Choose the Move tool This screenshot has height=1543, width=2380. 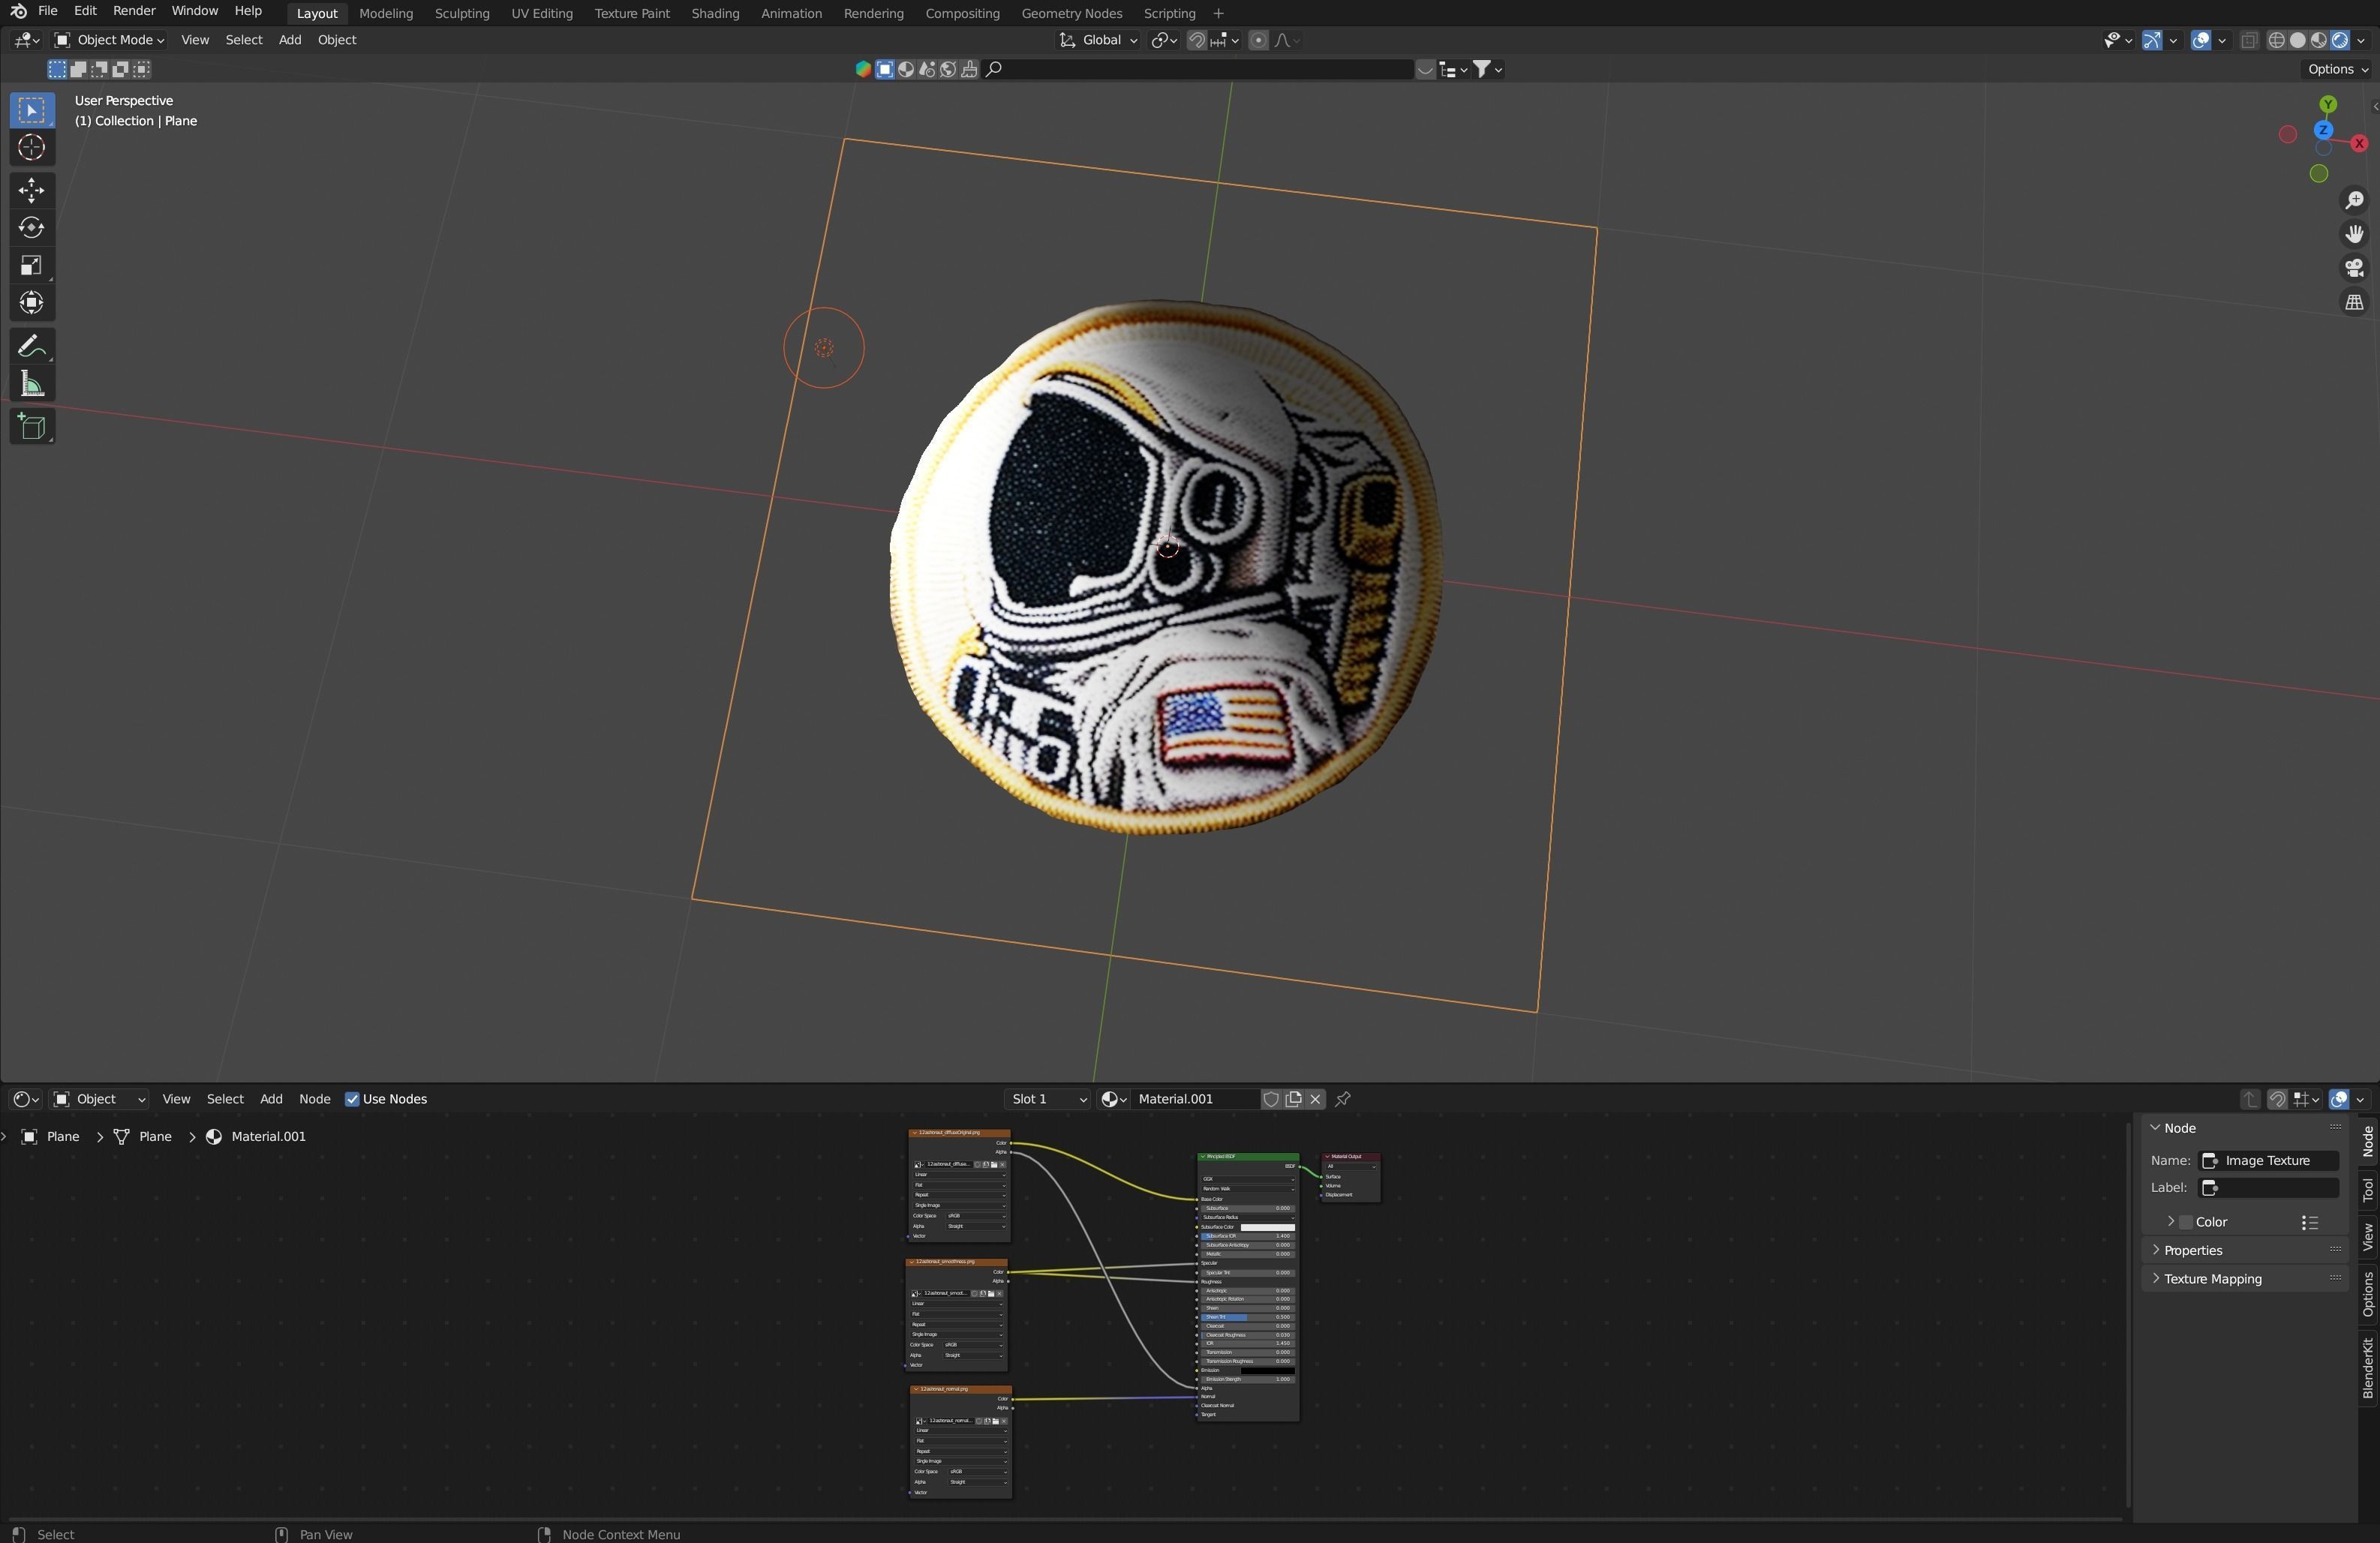click(x=32, y=190)
